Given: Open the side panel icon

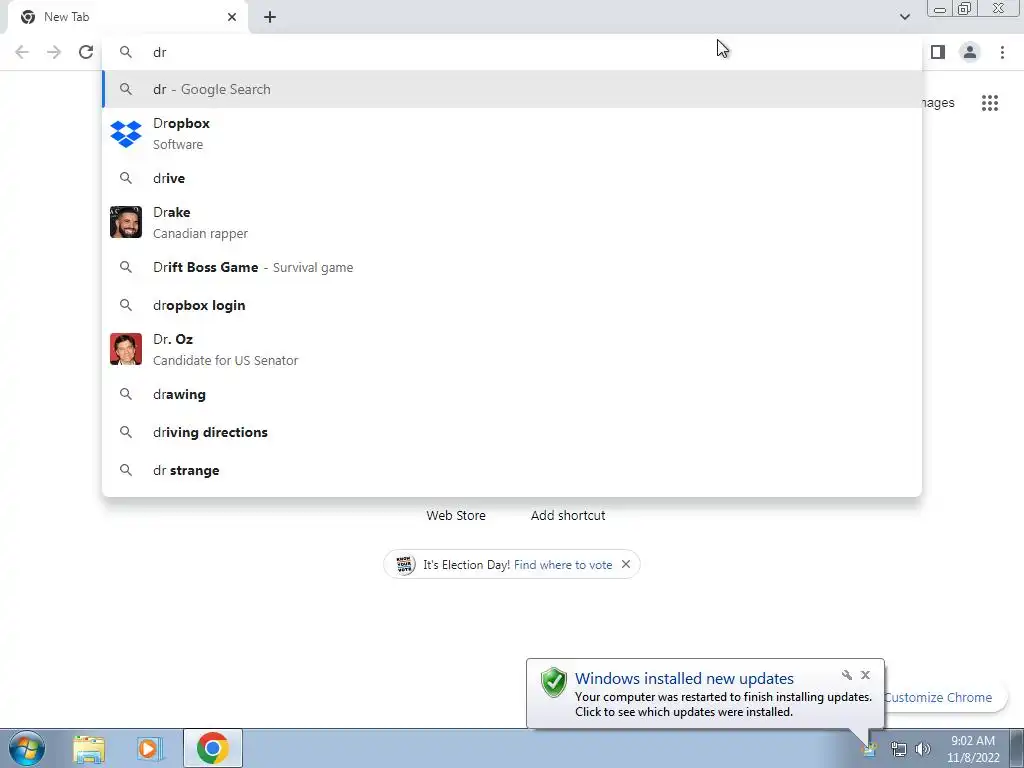Looking at the screenshot, I should (x=938, y=52).
